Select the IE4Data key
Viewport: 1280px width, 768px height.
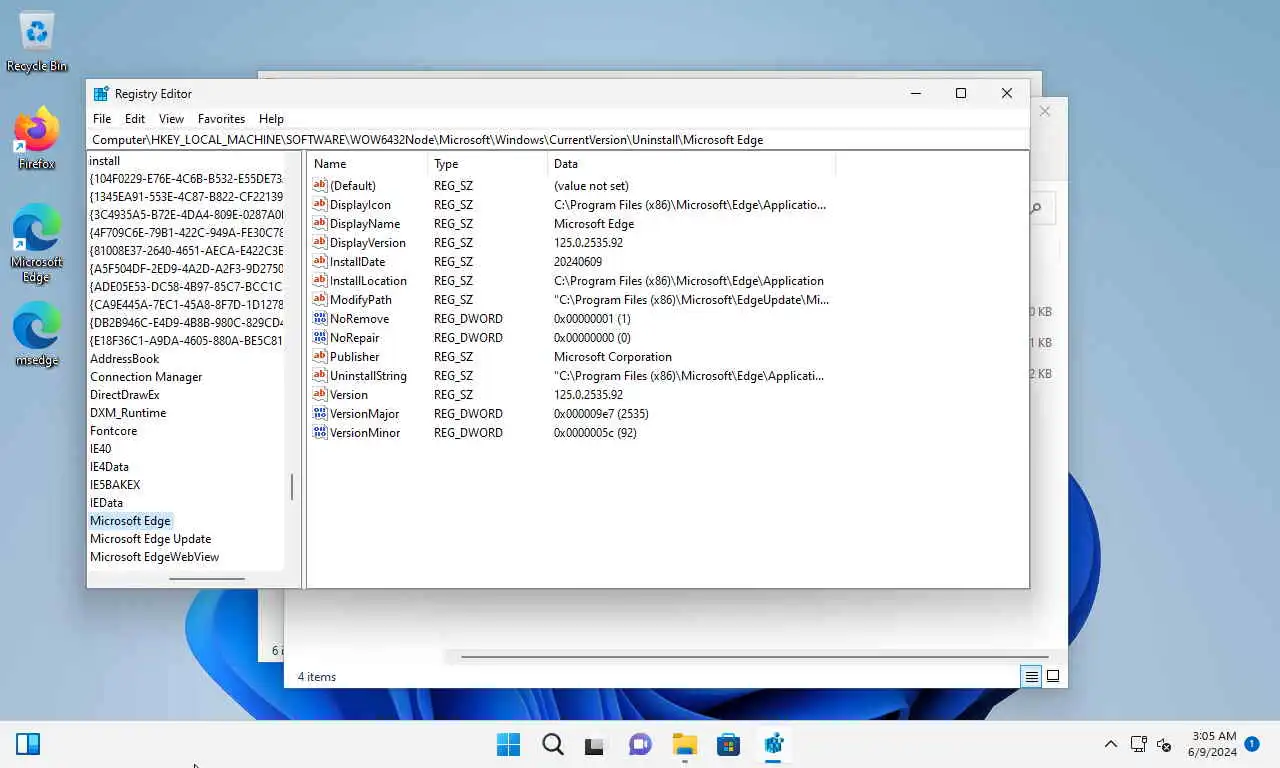tap(109, 467)
